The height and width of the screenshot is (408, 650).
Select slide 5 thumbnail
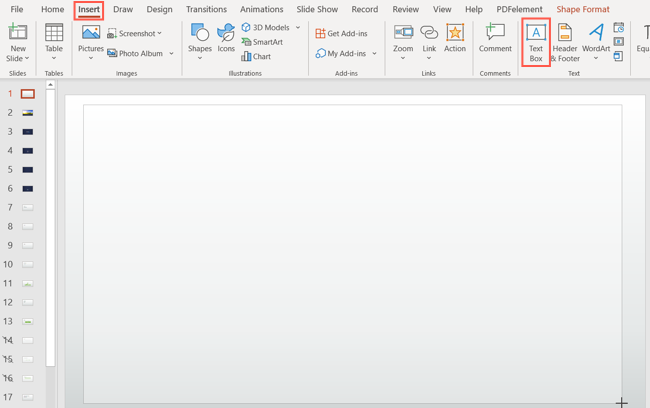[x=28, y=170]
